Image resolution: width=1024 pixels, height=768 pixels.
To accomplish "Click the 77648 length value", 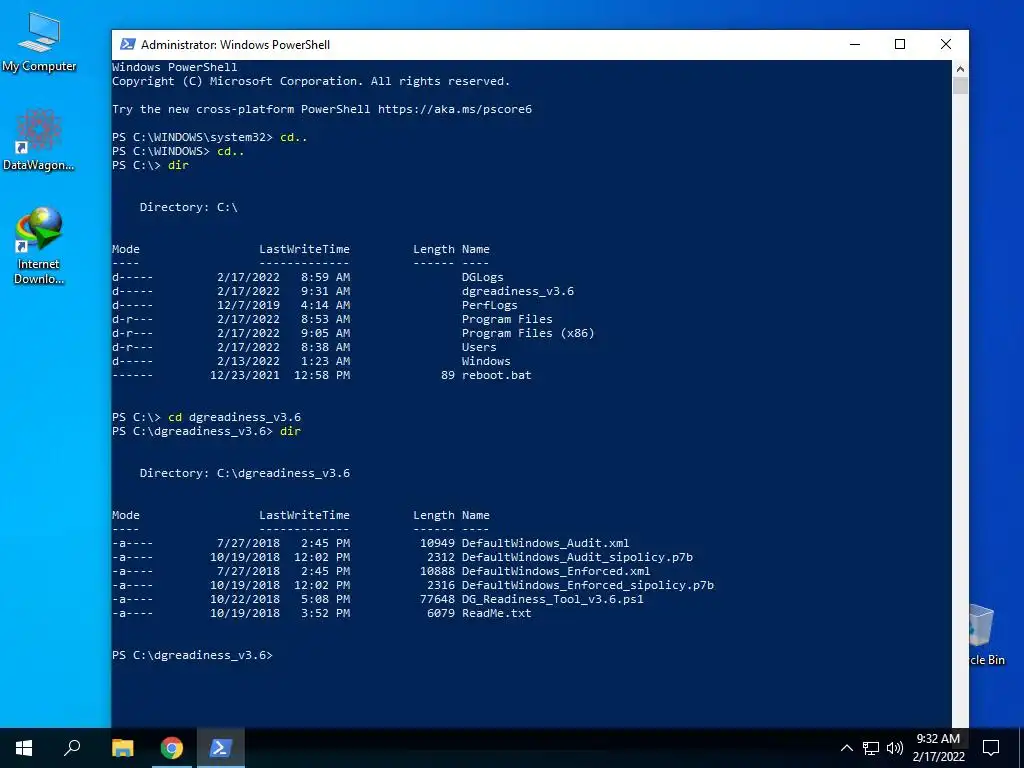I will (x=438, y=600).
